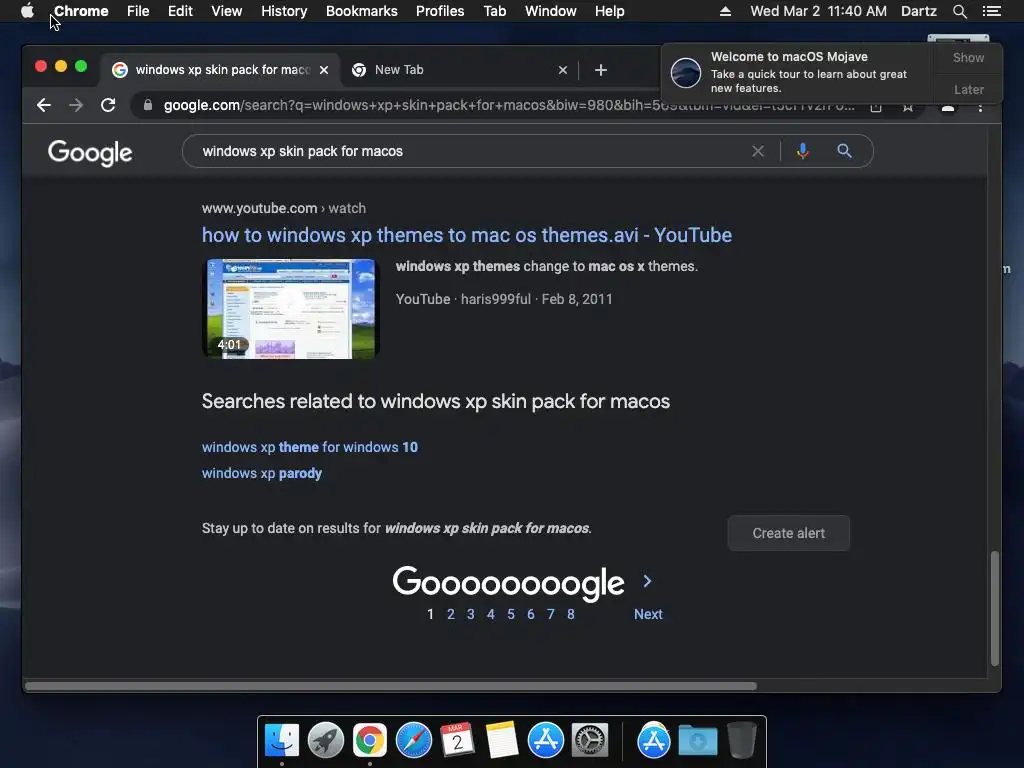Viewport: 1024px width, 768px height.
Task: Open the Bookmarks menu
Action: click(361, 11)
